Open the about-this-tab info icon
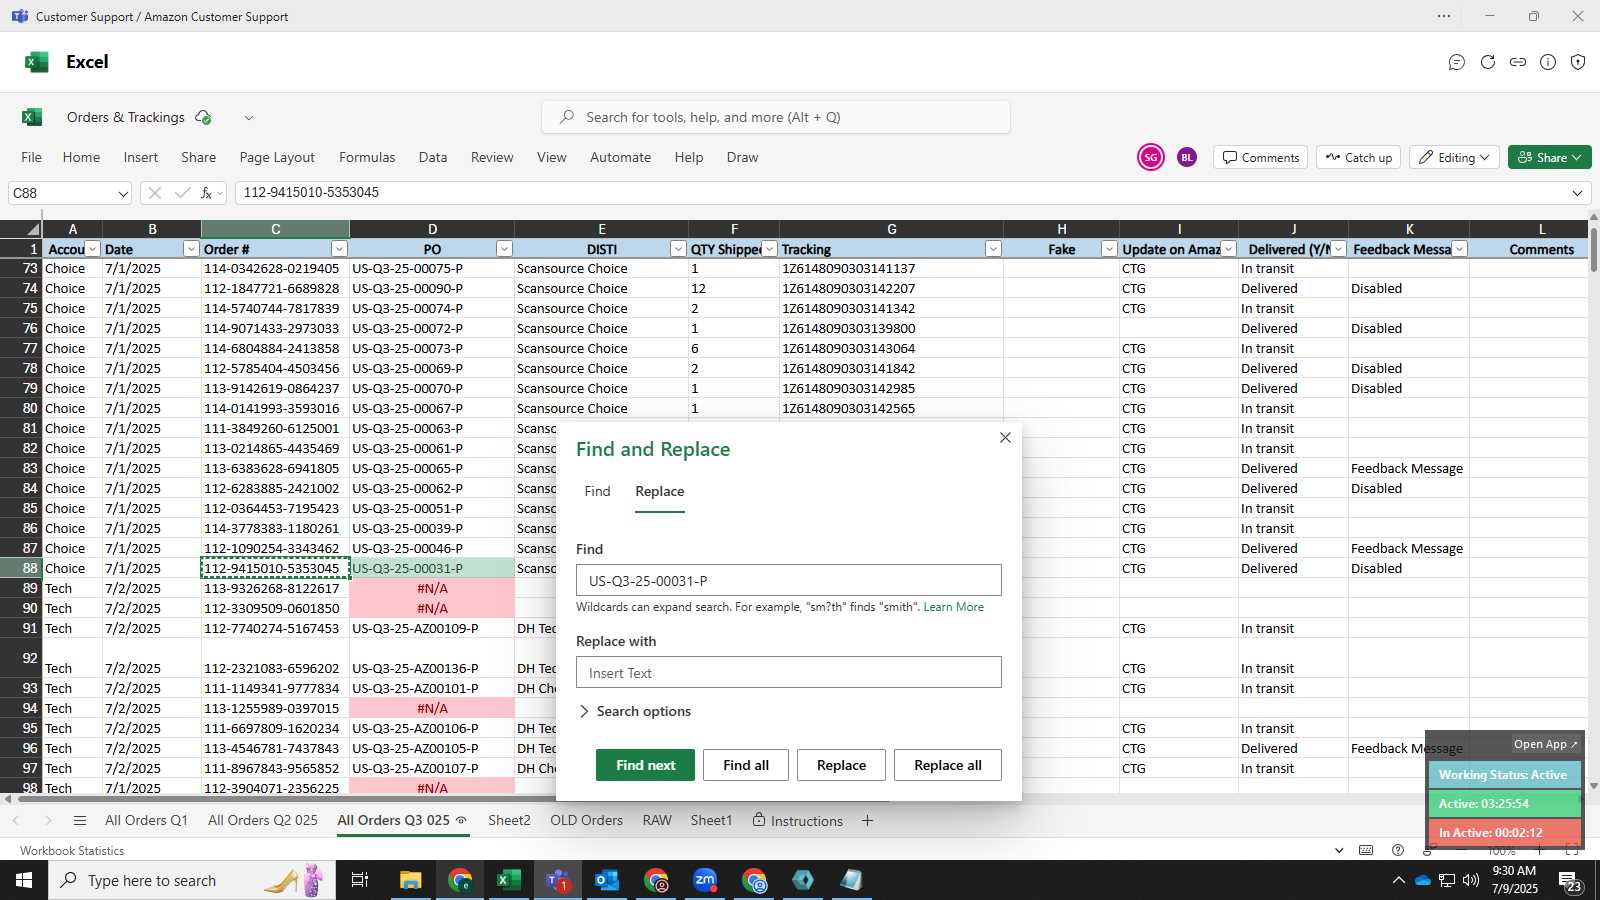Viewport: 1600px width, 900px height. tap(1548, 62)
